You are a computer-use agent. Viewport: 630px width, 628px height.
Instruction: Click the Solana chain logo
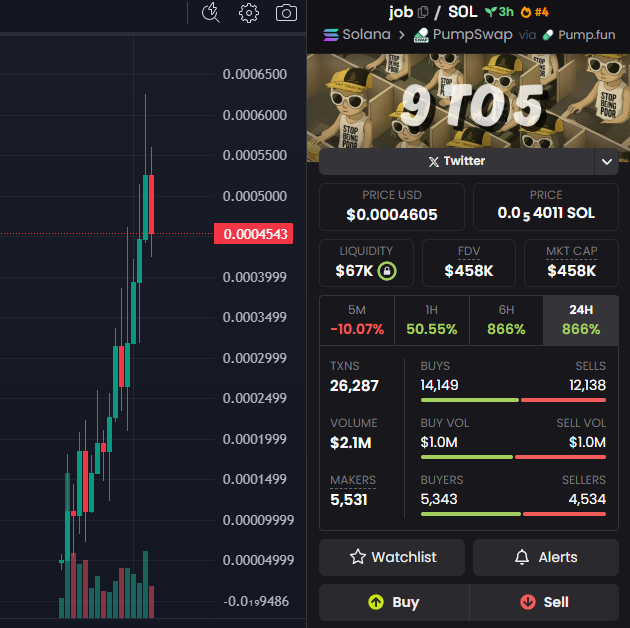pyautogui.click(x=331, y=35)
